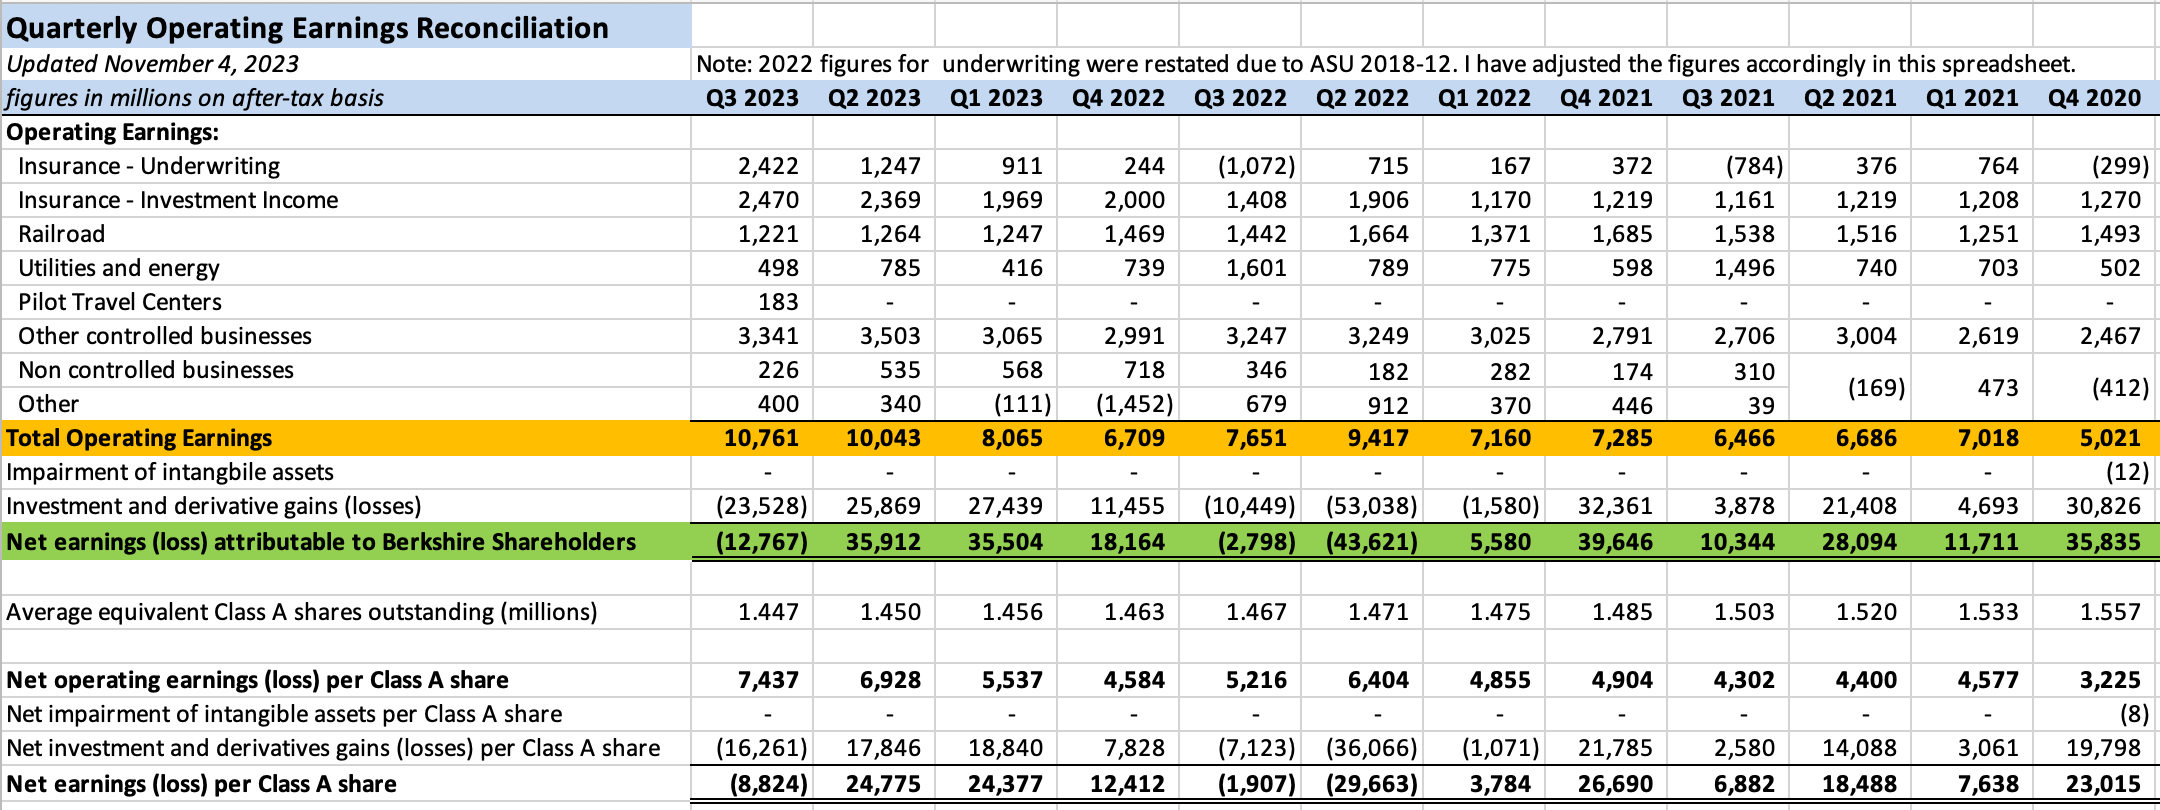
Task: Click Average equivalent Class A shares label
Action: point(301,612)
